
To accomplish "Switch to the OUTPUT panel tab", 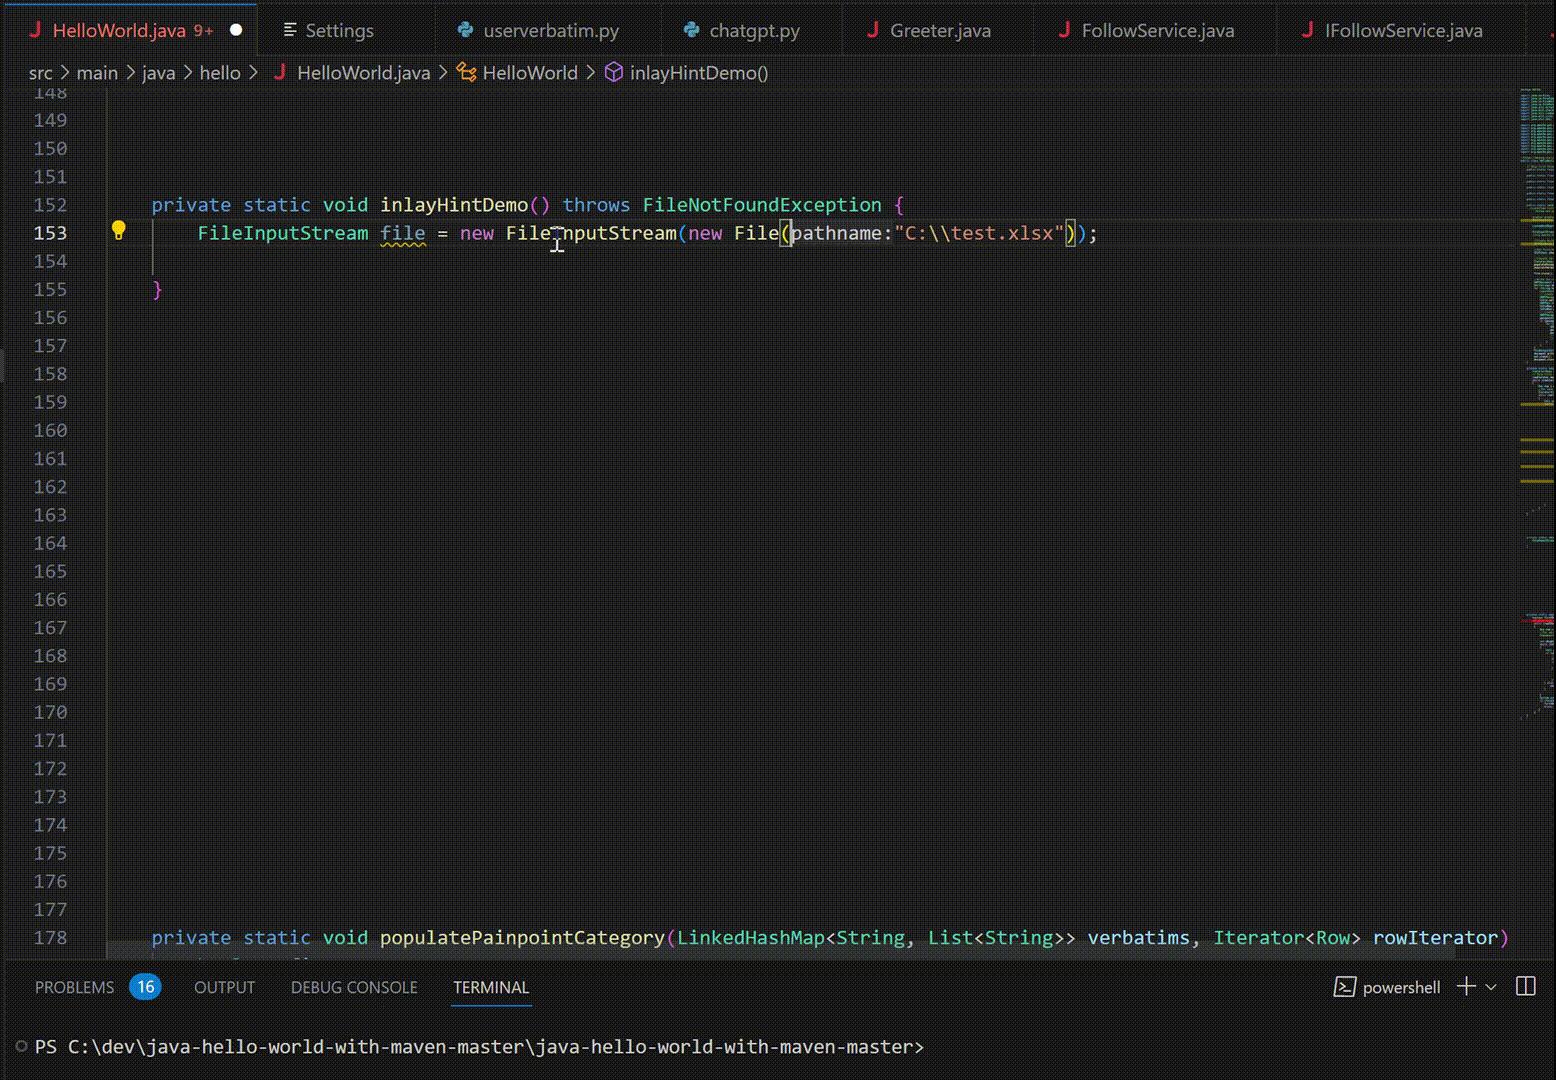I will [x=224, y=986].
